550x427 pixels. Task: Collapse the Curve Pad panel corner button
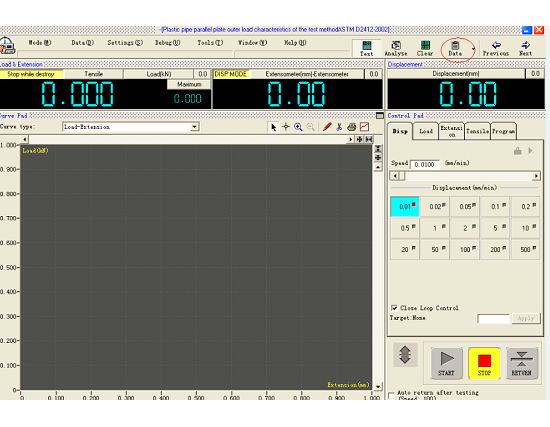click(379, 115)
